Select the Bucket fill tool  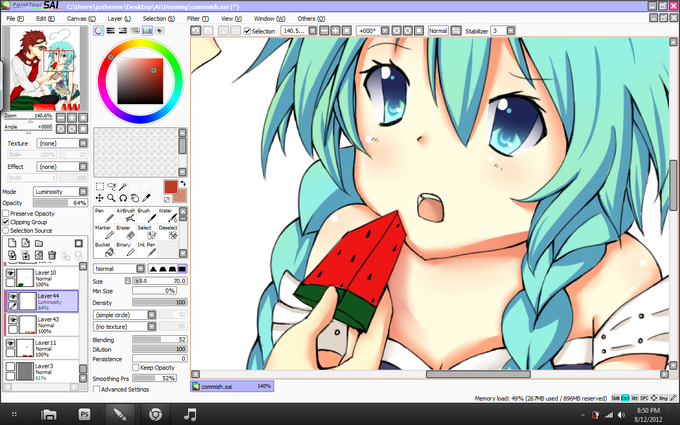[104, 249]
